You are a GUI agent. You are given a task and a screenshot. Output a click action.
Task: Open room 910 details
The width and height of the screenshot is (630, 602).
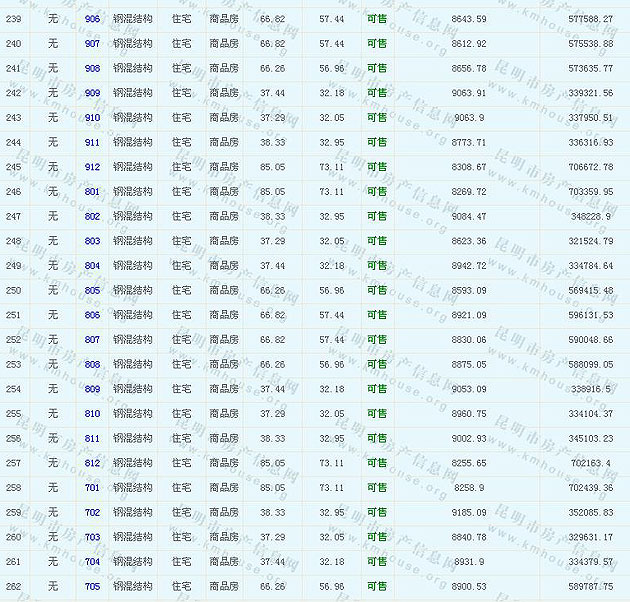(x=92, y=118)
